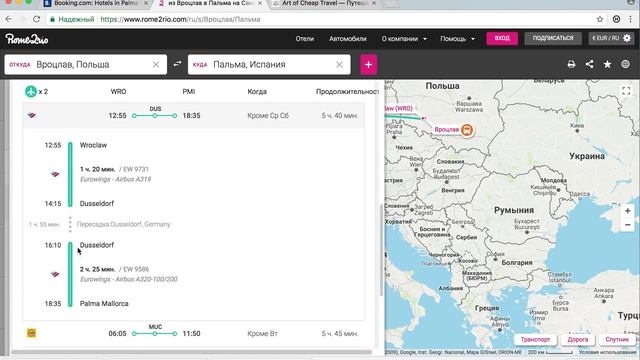The width and height of the screenshot is (640, 360).
Task: Open the О компании dropdown
Action: tap(404, 39)
